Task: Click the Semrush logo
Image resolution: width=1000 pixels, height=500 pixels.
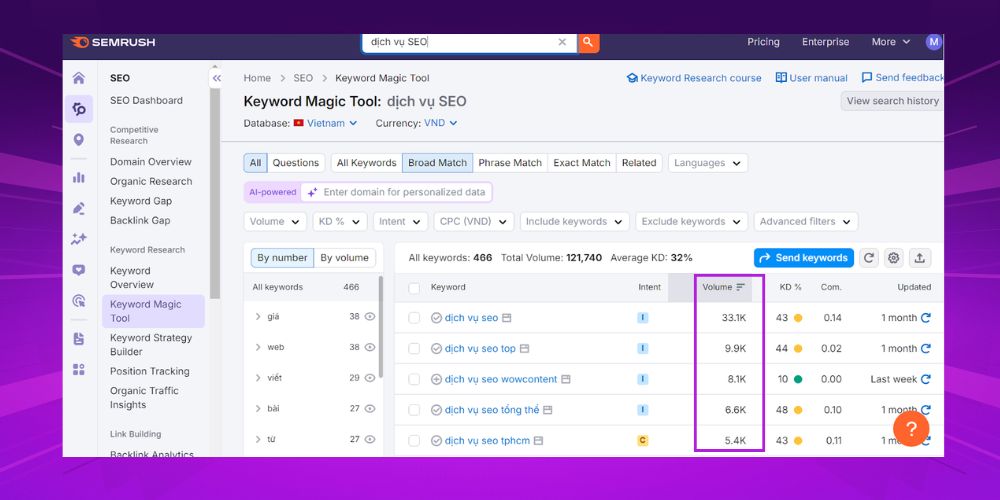Action: pos(113,42)
